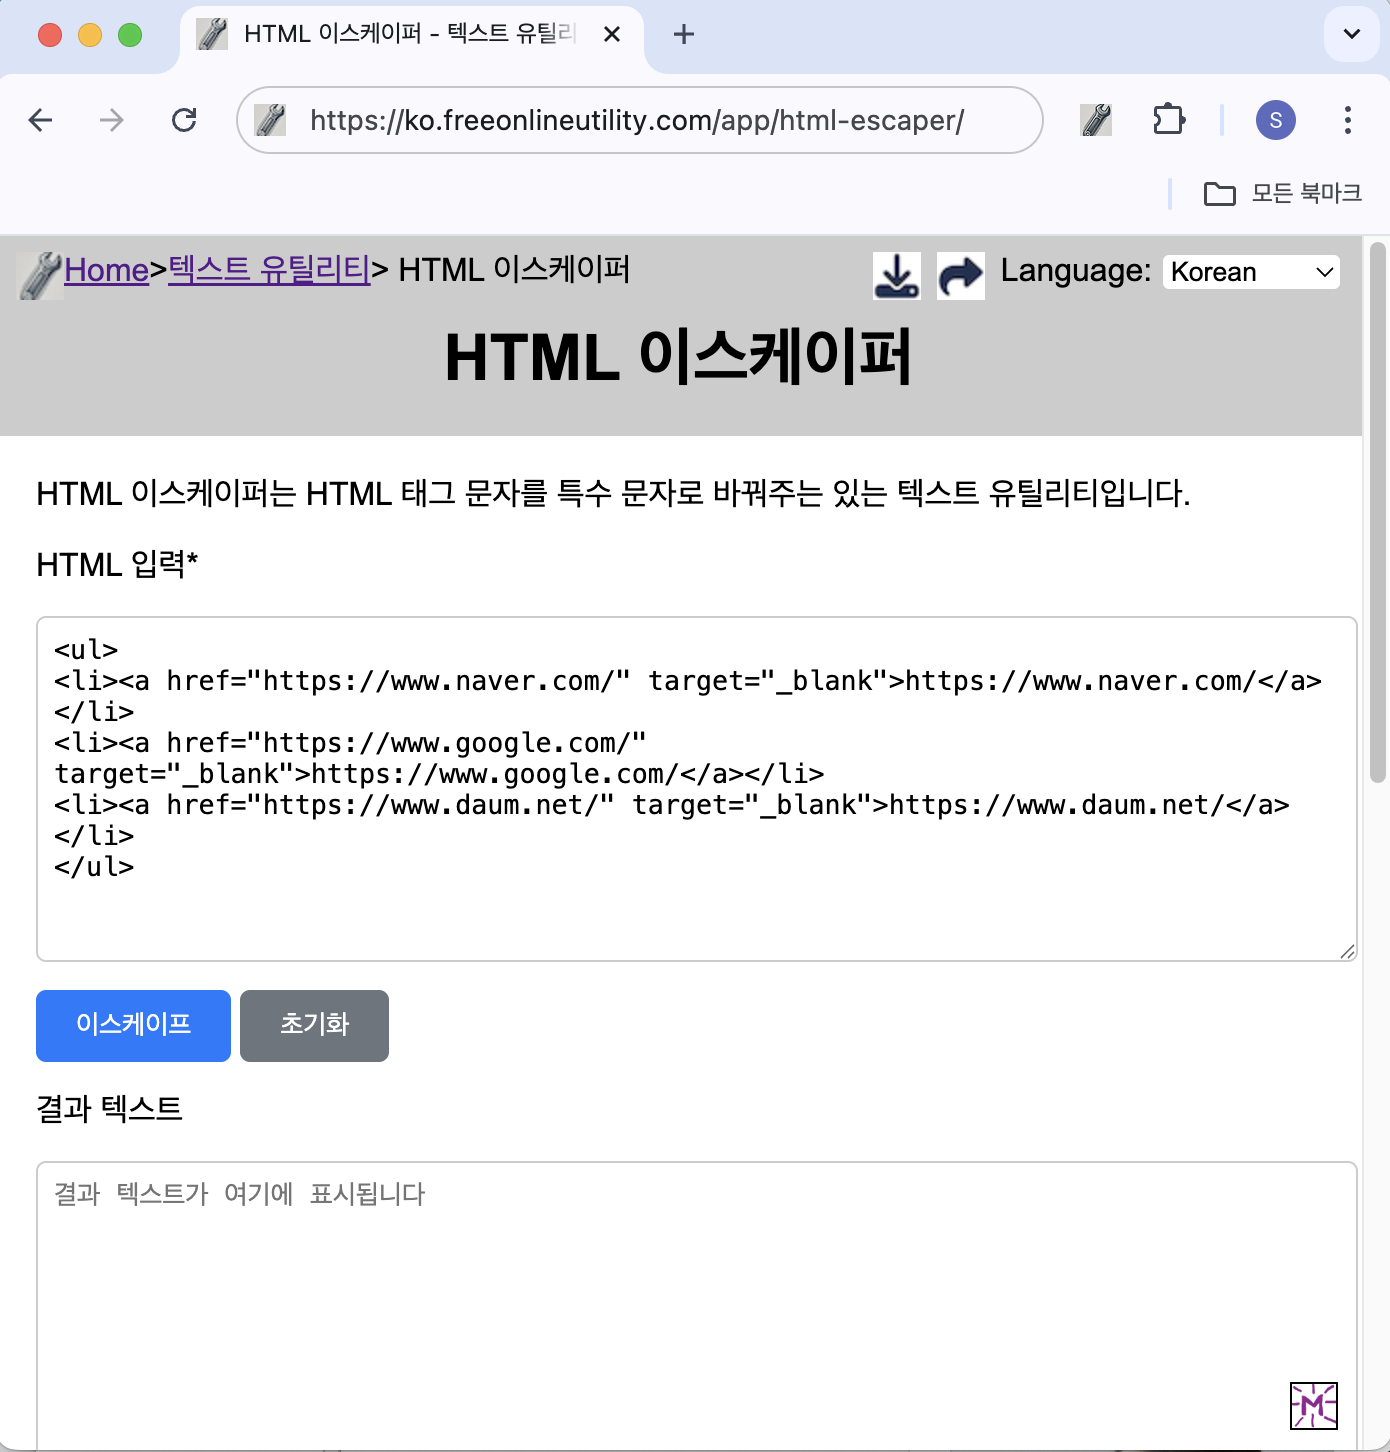This screenshot has height=1452, width=1390.
Task: Click the HTML 이스케이퍼 page heading
Action: [679, 358]
